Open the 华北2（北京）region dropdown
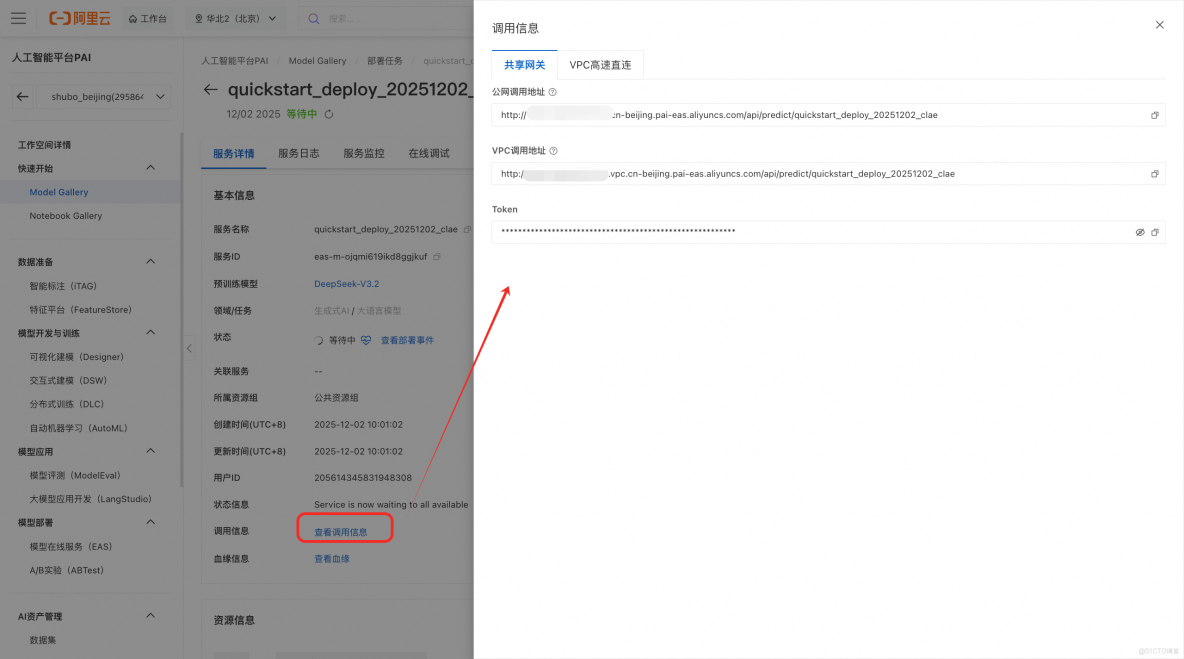The height and width of the screenshot is (659, 1184). click(x=234, y=17)
